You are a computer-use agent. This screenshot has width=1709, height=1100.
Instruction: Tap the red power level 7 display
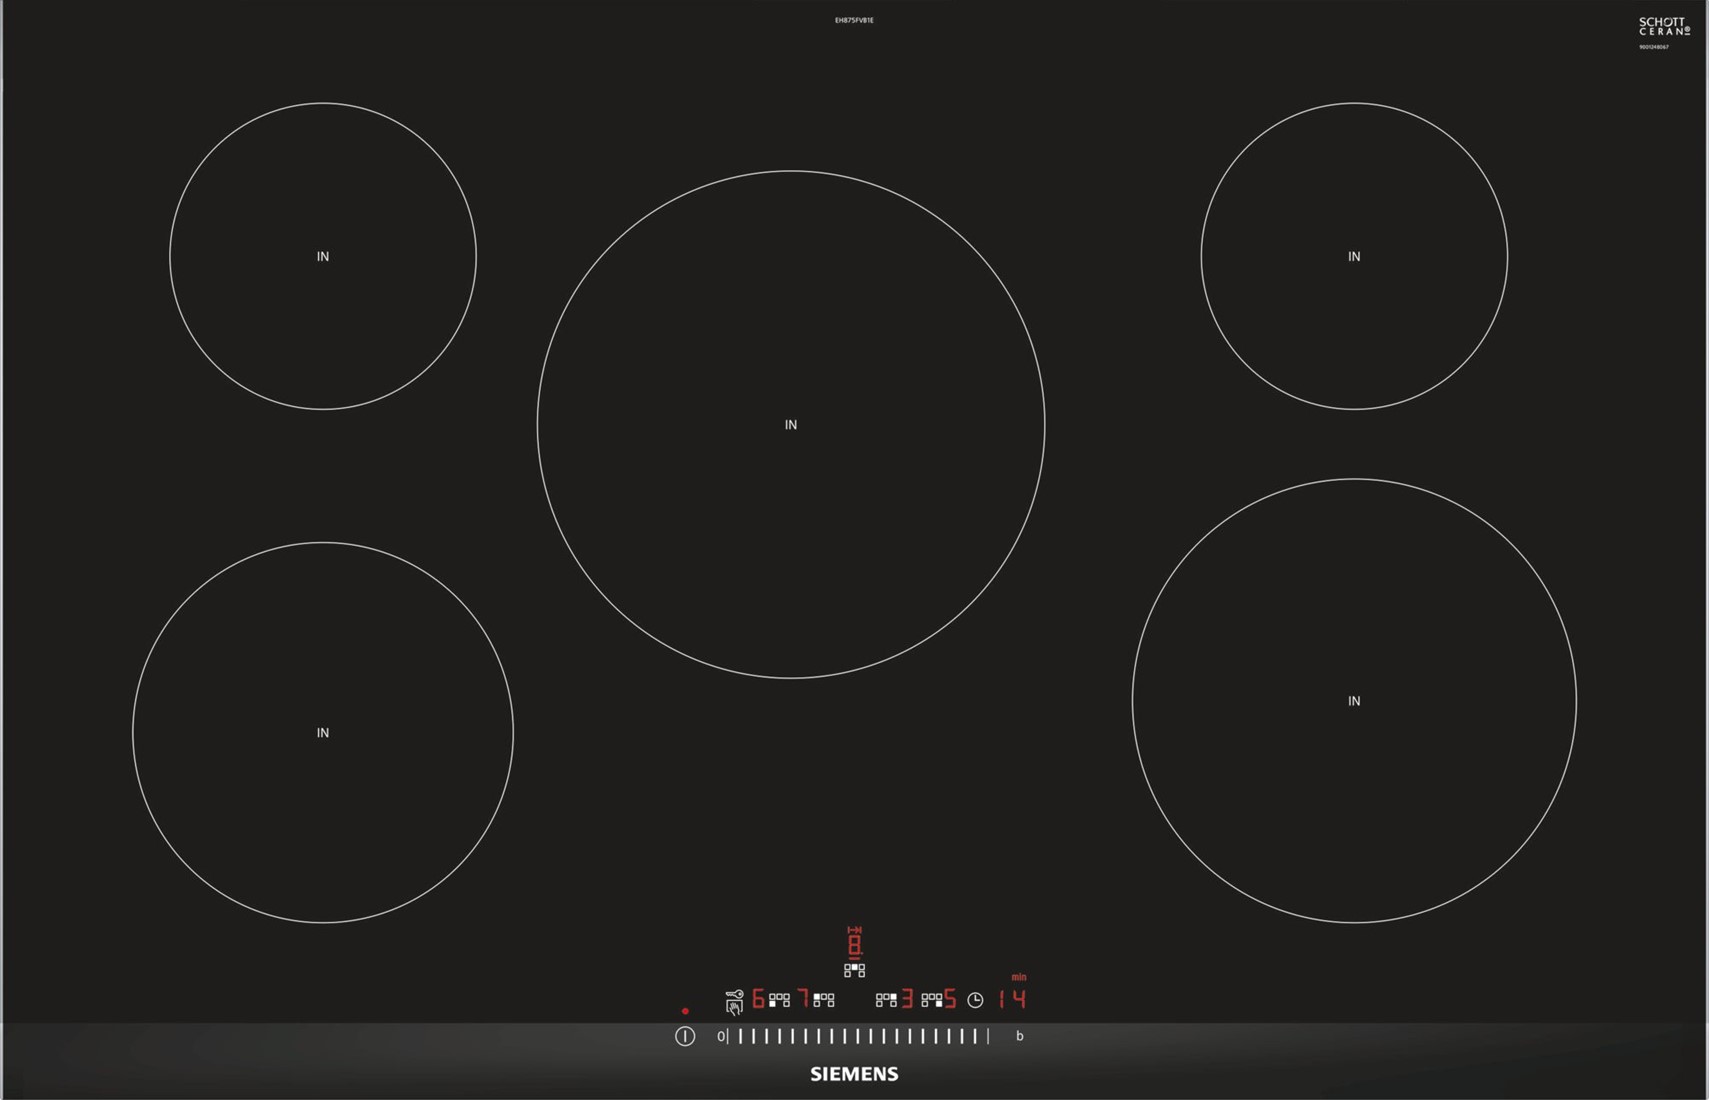803,998
